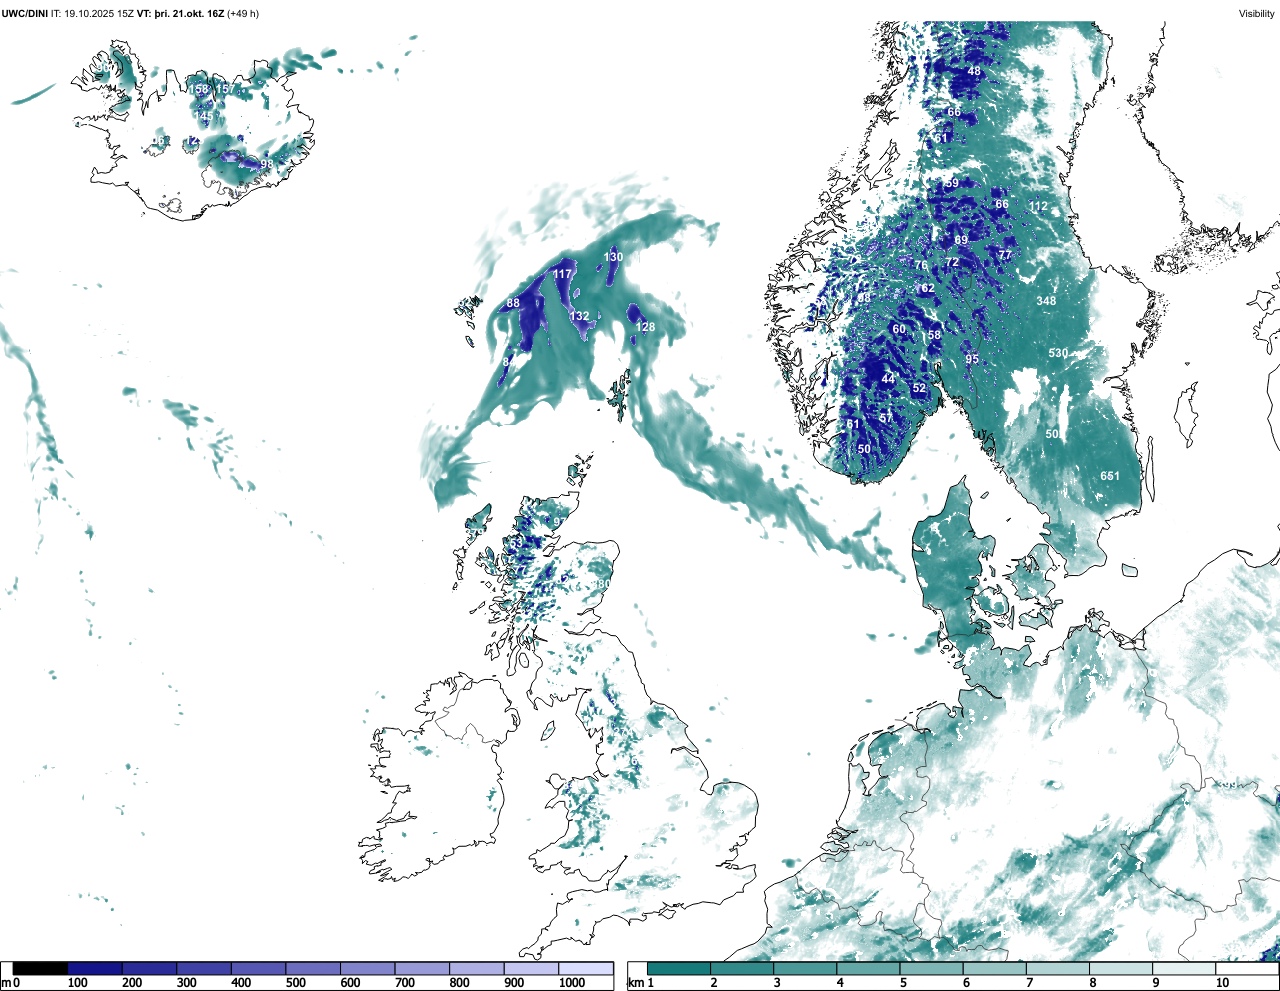This screenshot has height=991, width=1280.
Task: Click the '158' value in northern Iceland
Action: coord(200,89)
